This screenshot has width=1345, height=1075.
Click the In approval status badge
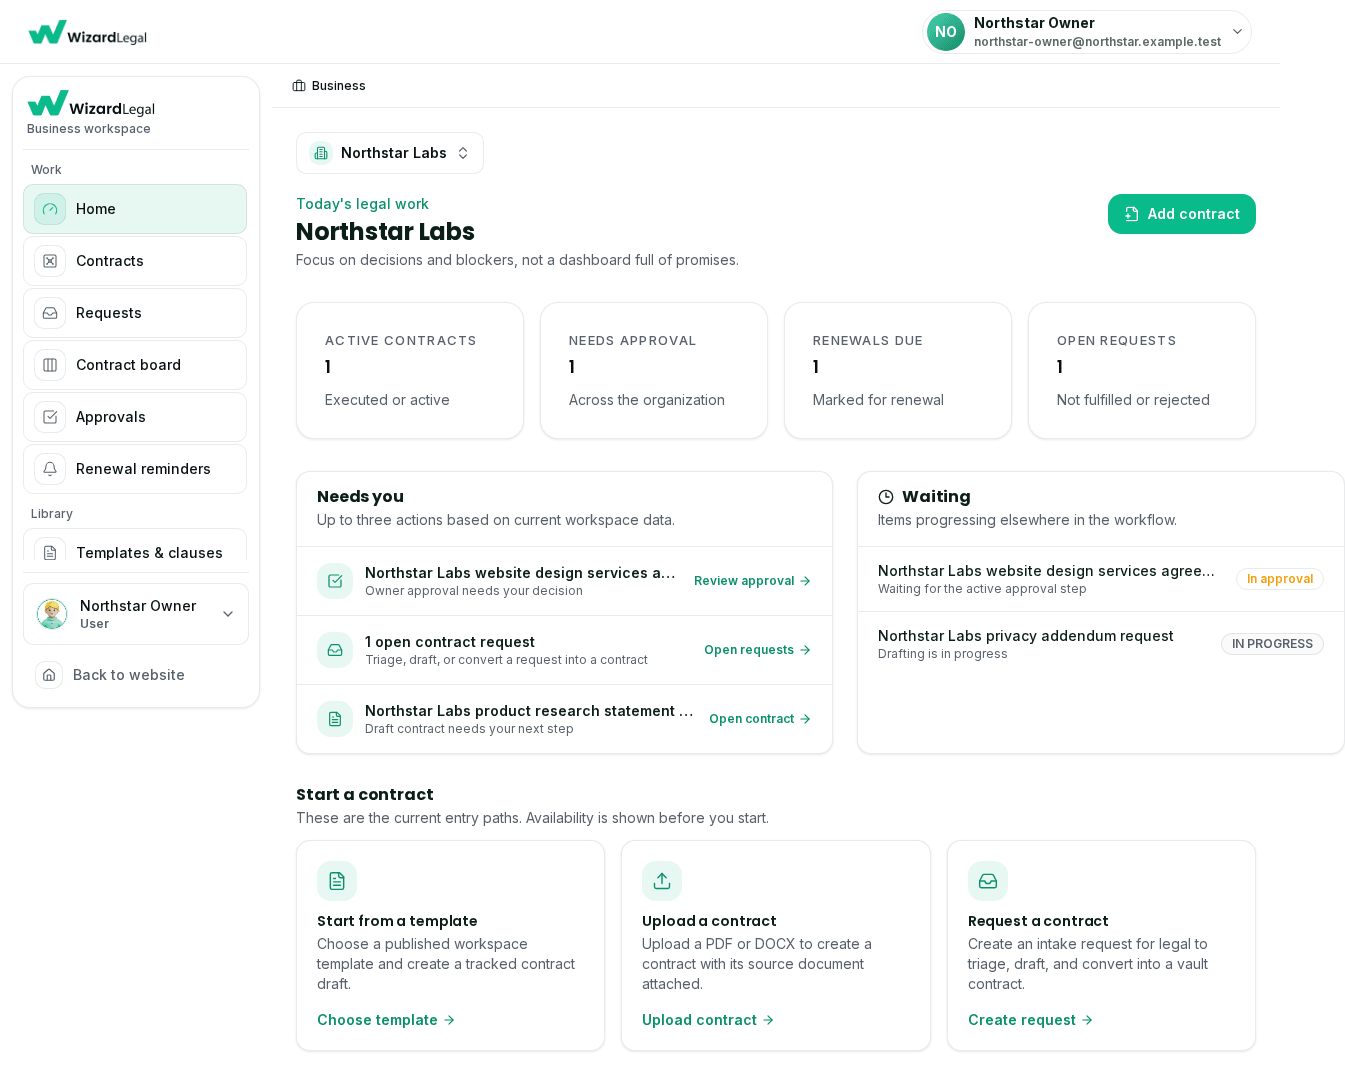(1280, 579)
